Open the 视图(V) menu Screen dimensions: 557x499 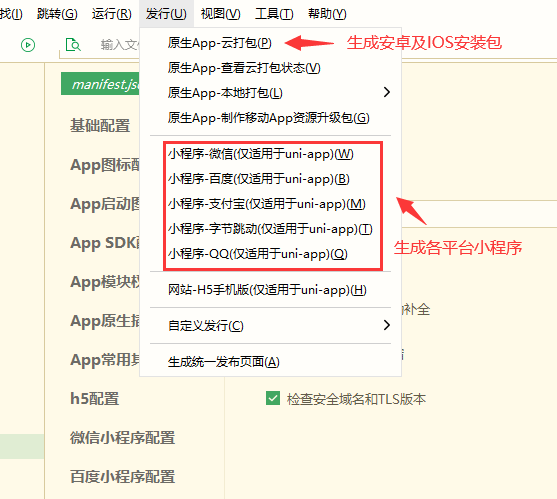pos(220,14)
